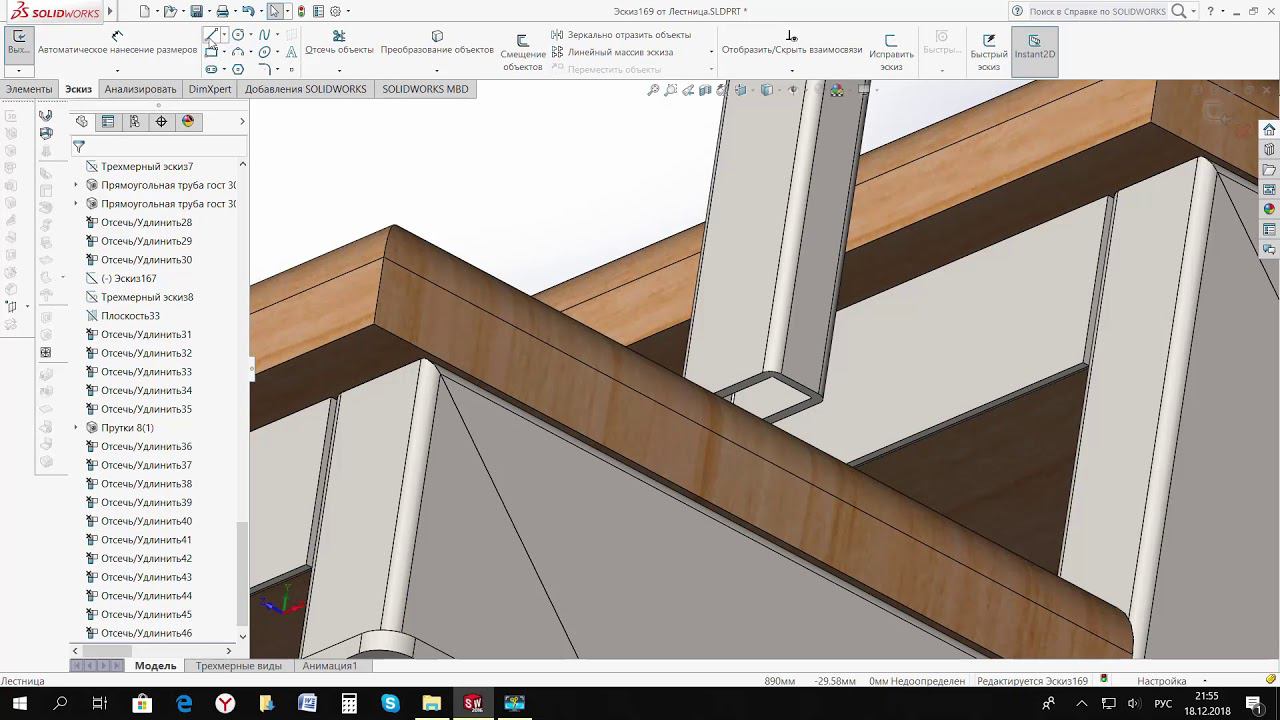The height and width of the screenshot is (720, 1280).
Task: Save the document with the floppy icon
Action: 197,11
